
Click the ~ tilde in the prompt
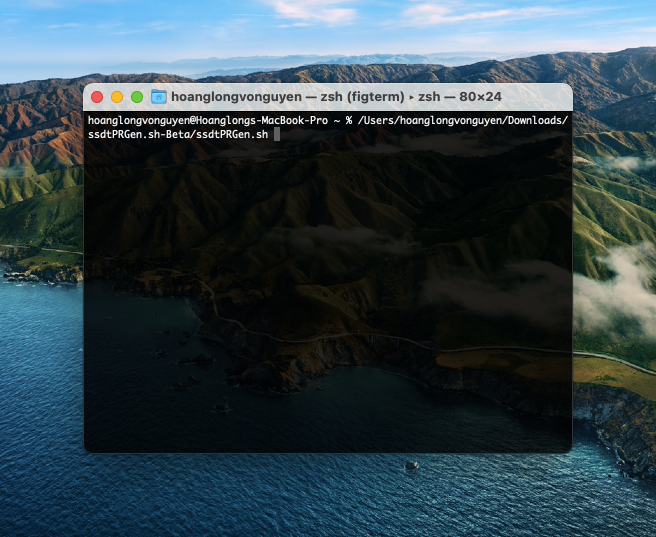(337, 120)
